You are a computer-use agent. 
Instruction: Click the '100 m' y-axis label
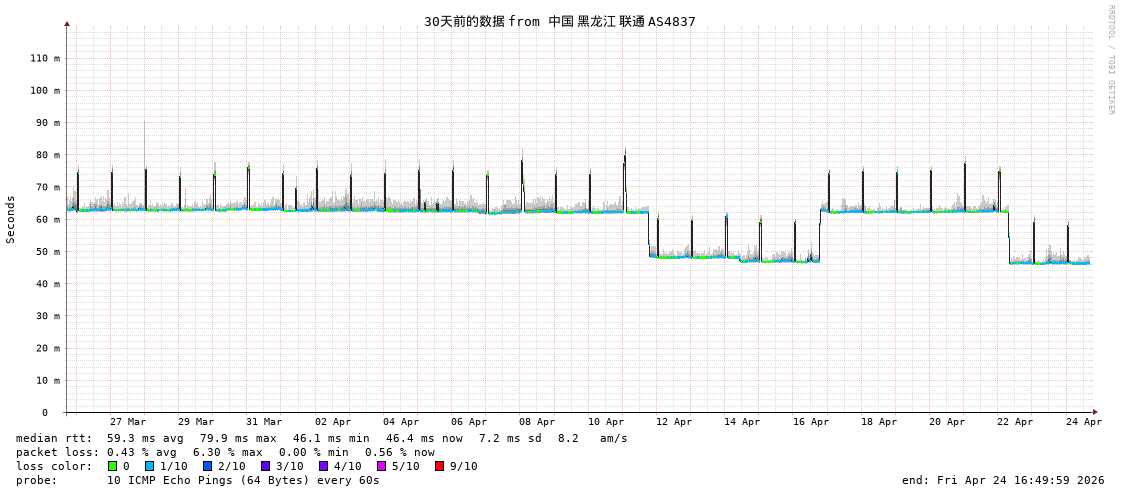[45, 90]
